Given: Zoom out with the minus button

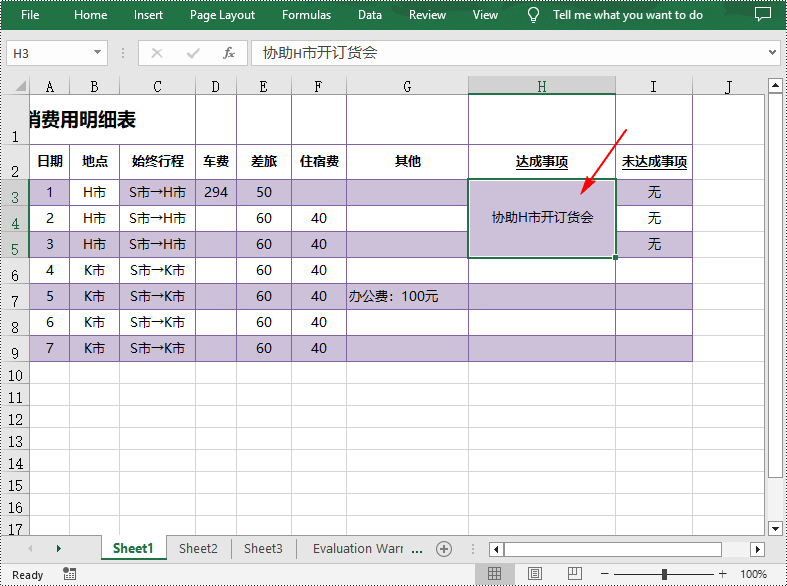Looking at the screenshot, I should [605, 574].
